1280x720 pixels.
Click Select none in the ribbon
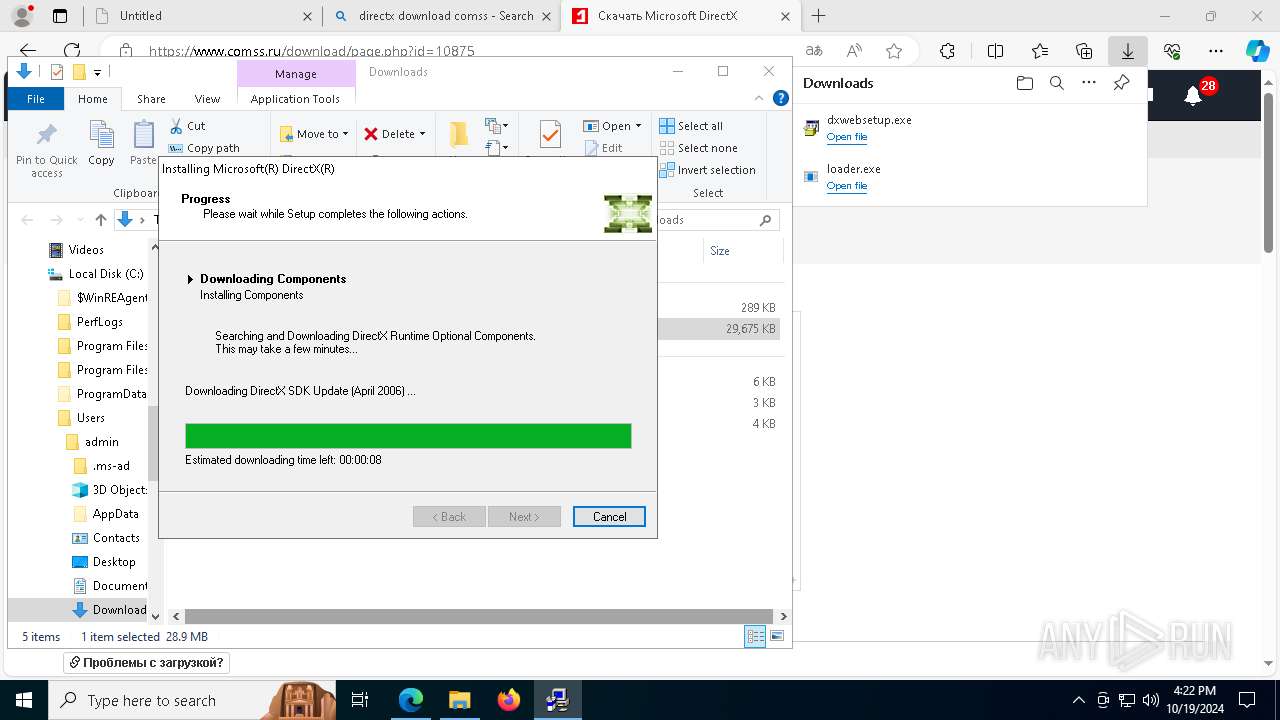698,148
